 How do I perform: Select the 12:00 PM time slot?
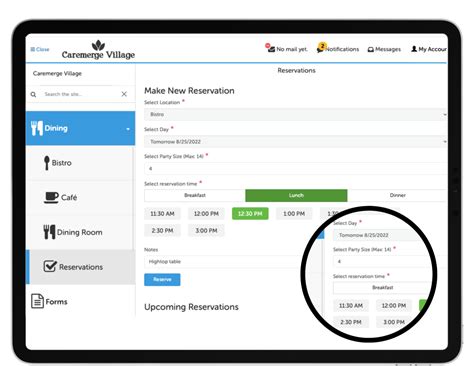tap(206, 214)
